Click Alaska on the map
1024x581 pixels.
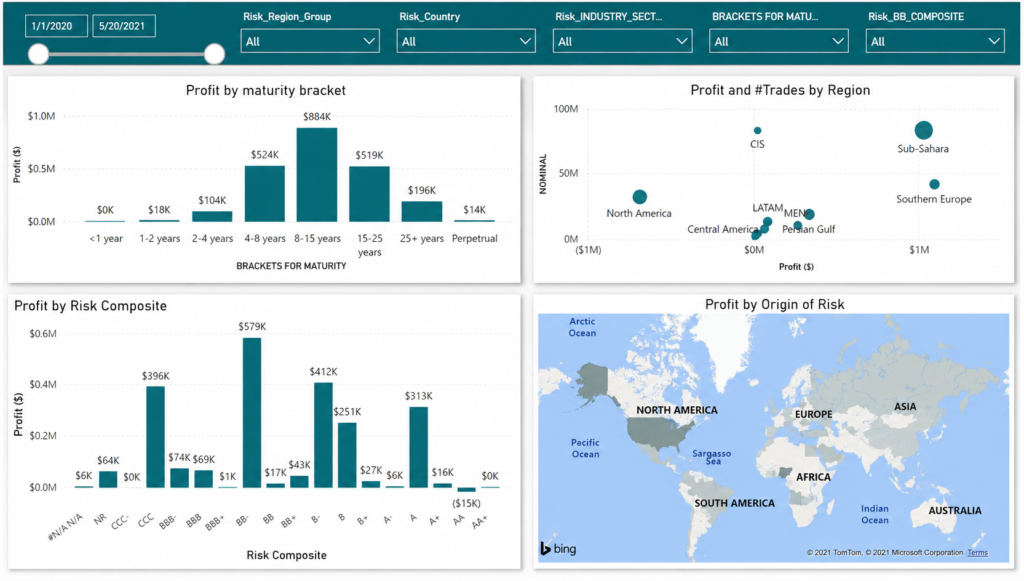(x=591, y=382)
